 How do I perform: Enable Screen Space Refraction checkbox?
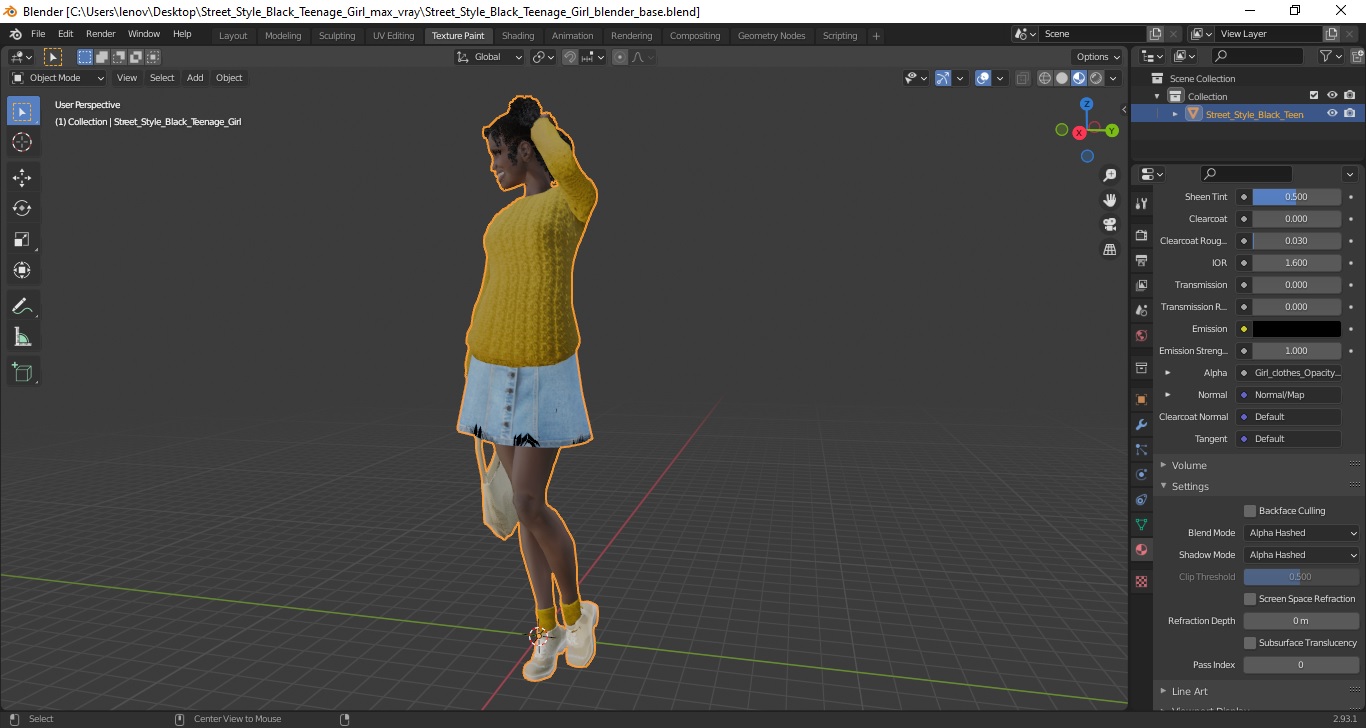(x=1250, y=599)
